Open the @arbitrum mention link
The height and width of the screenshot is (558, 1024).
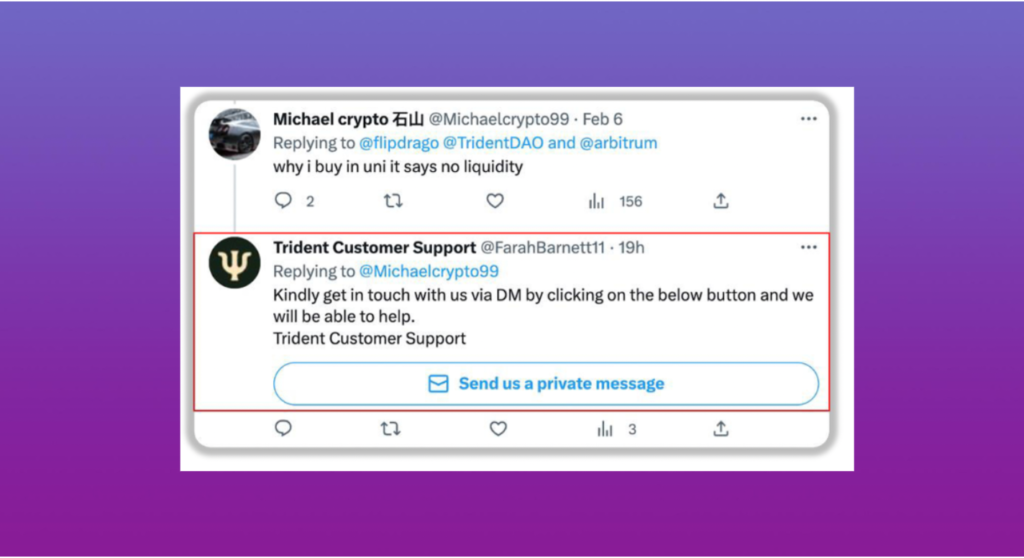tap(618, 143)
